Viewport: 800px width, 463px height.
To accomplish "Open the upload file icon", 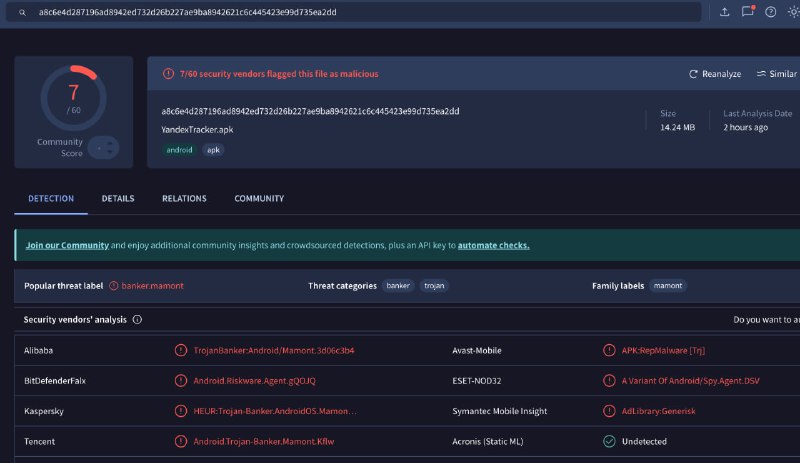I will click(724, 12).
